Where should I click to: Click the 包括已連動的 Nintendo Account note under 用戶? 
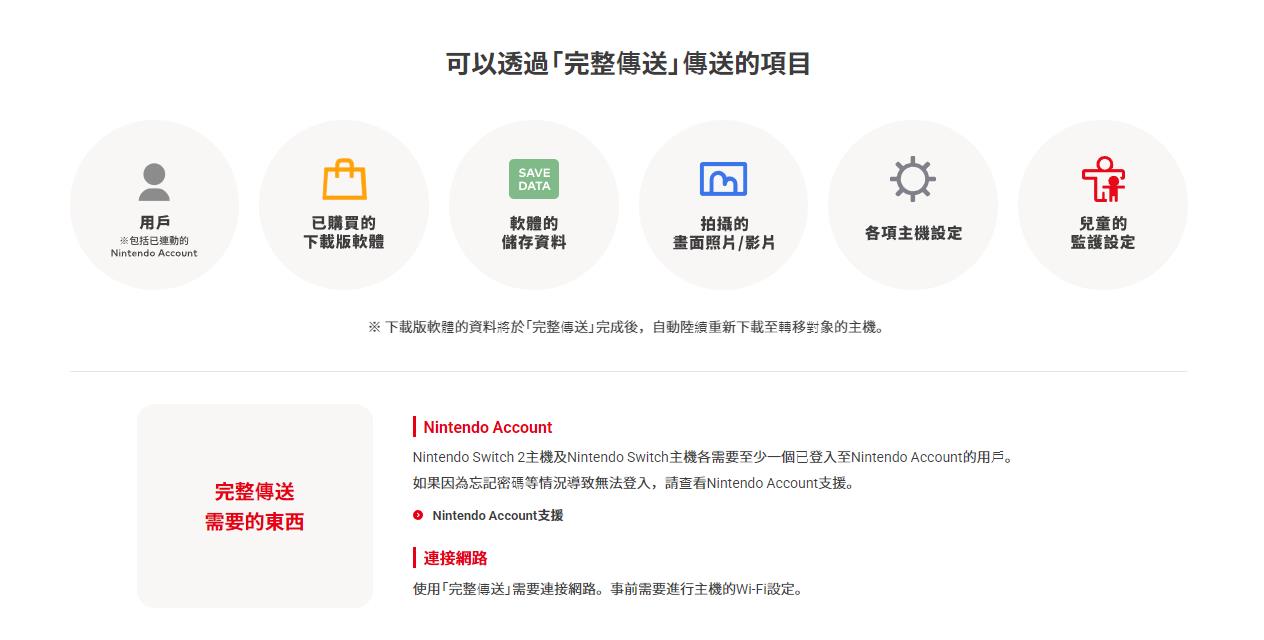pyautogui.click(x=154, y=247)
